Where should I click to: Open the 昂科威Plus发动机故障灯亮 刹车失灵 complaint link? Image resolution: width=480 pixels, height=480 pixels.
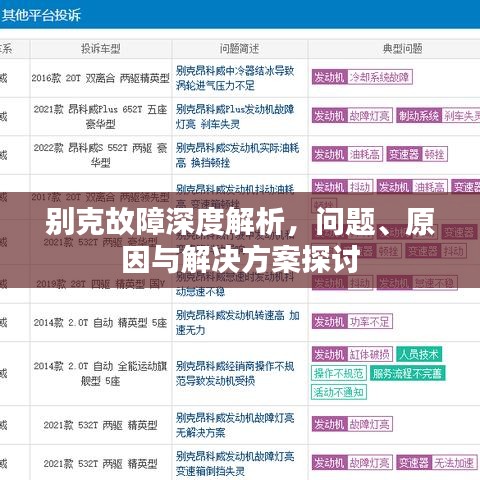coord(235,117)
